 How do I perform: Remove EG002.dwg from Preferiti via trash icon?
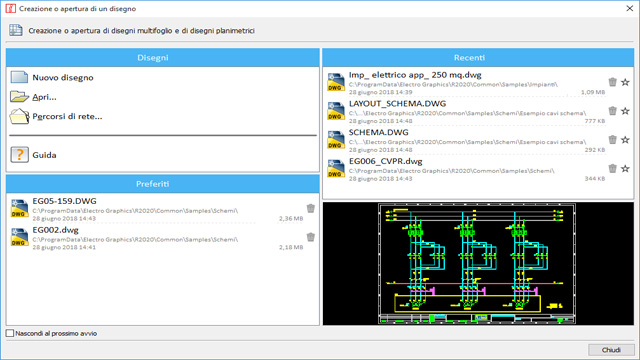click(x=311, y=237)
